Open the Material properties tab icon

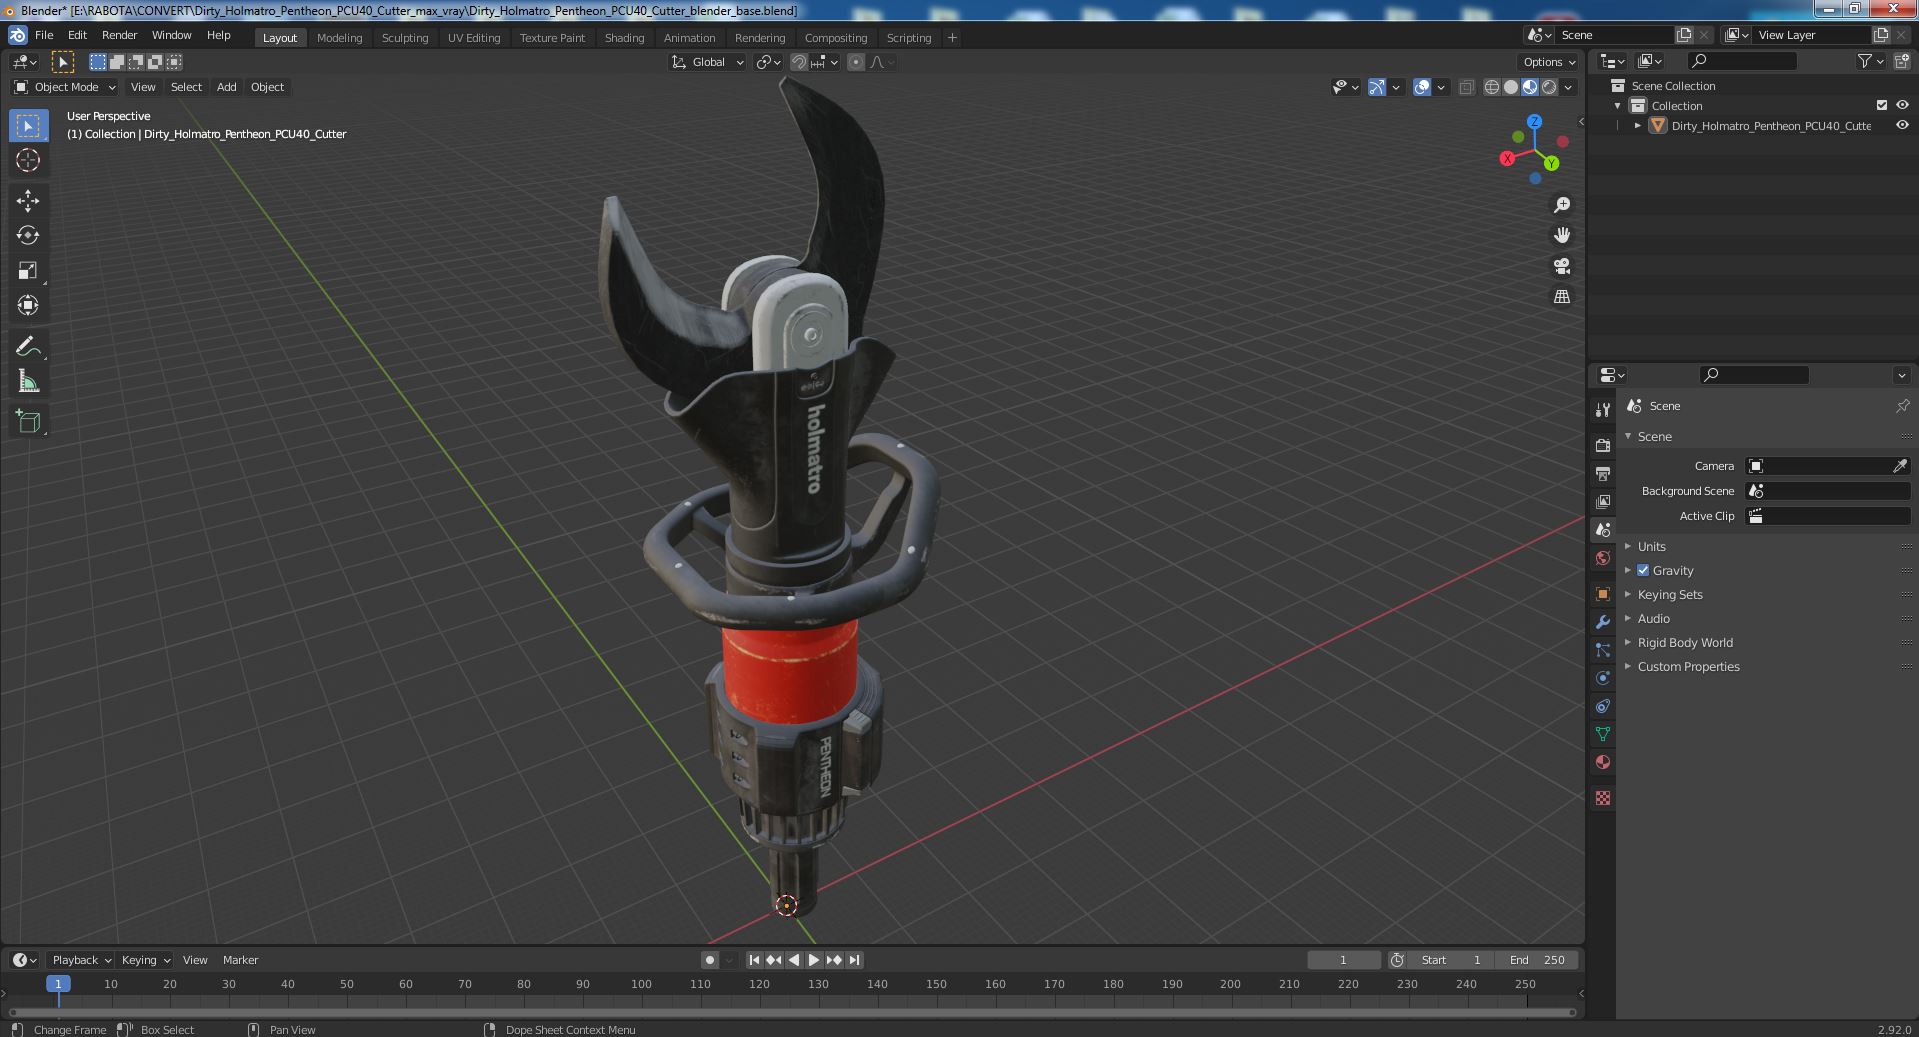coord(1603,762)
